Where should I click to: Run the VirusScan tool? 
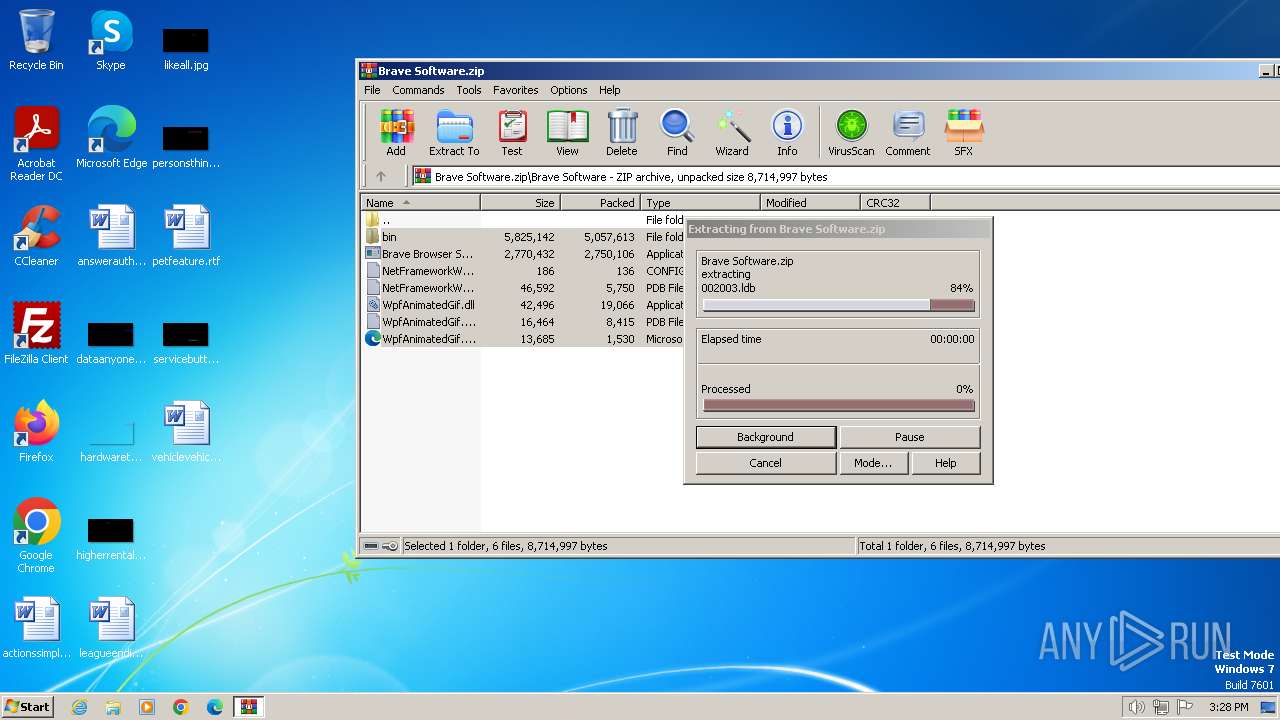point(851,133)
